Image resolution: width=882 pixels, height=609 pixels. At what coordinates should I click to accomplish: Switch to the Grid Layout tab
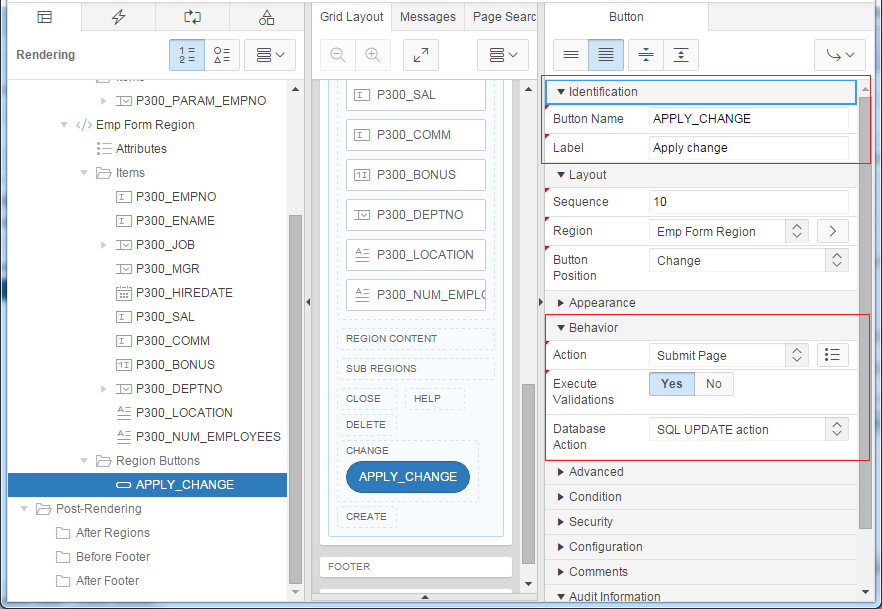(352, 17)
